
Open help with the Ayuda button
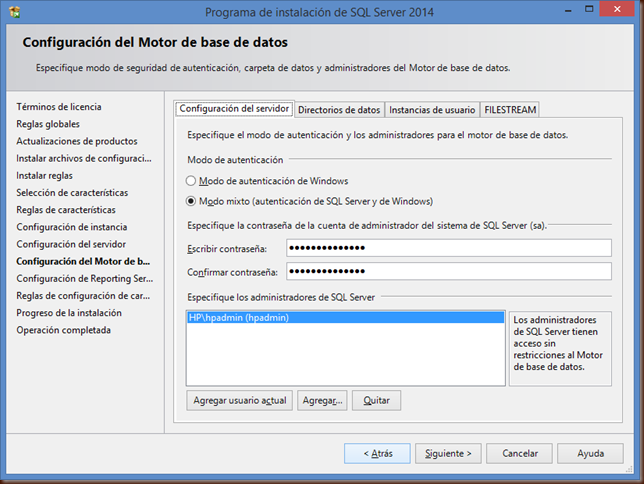coord(590,454)
